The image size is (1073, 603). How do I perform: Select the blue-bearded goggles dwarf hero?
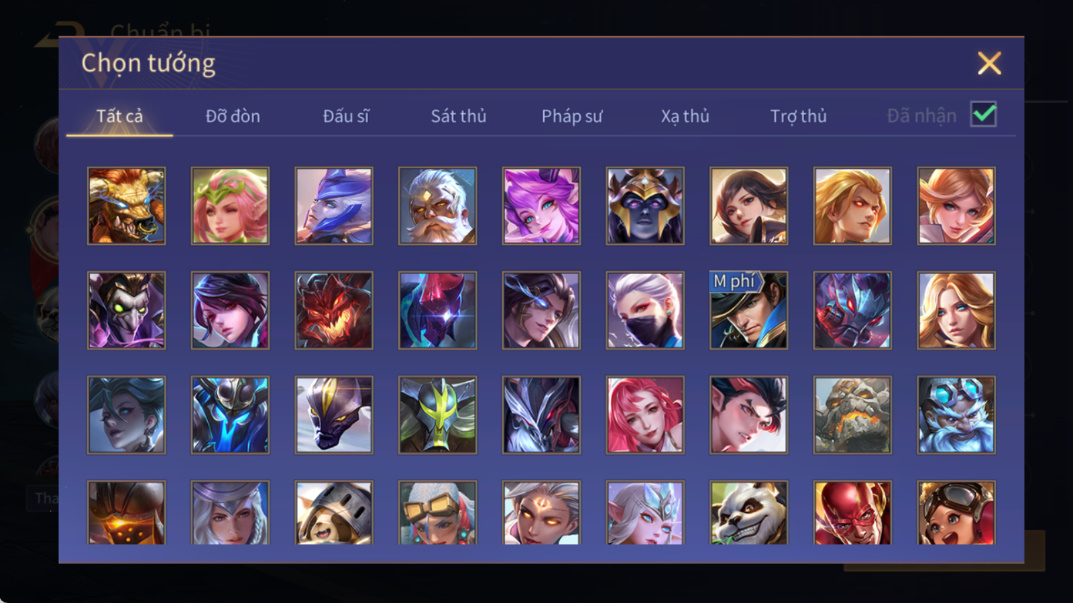point(956,415)
